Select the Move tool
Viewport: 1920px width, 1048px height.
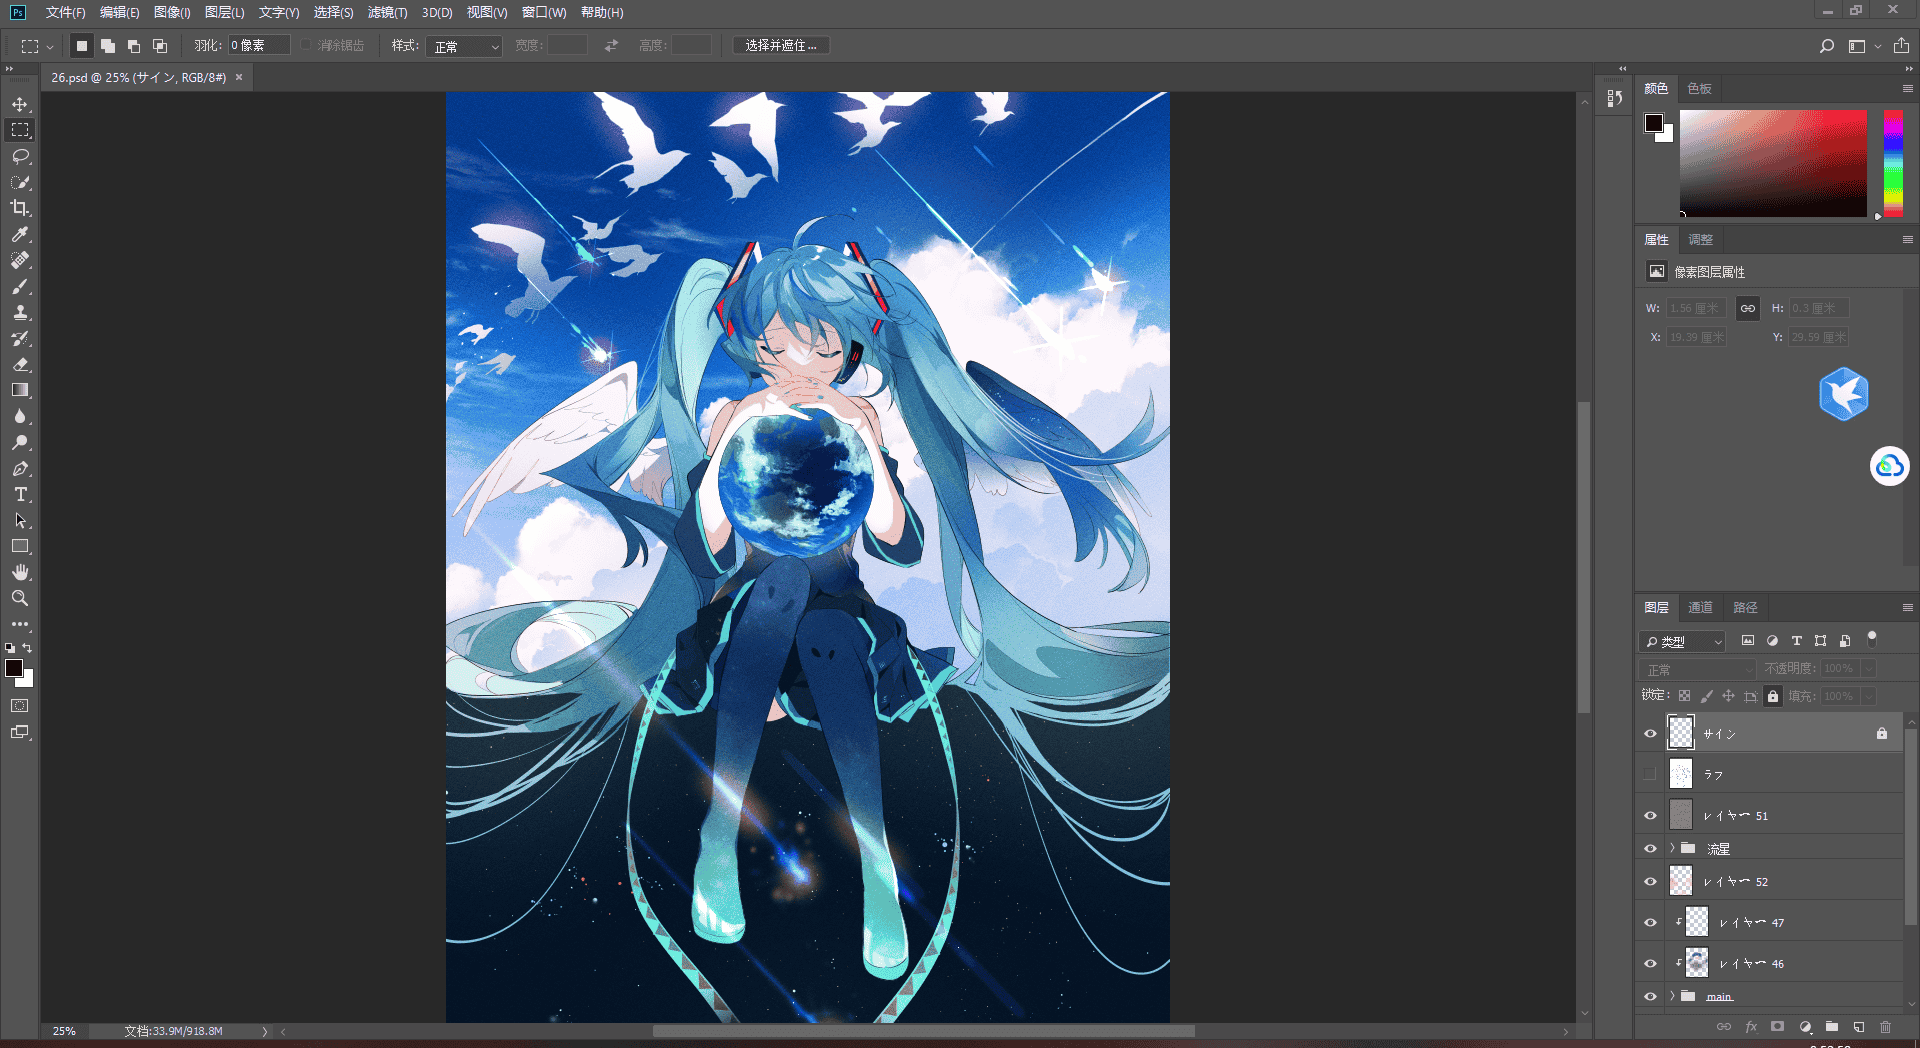(x=20, y=104)
